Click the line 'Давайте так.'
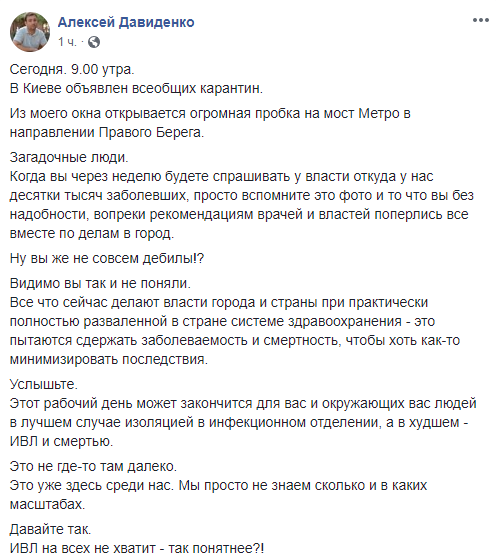The width and height of the screenshot is (496, 559). pyautogui.click(x=50, y=529)
